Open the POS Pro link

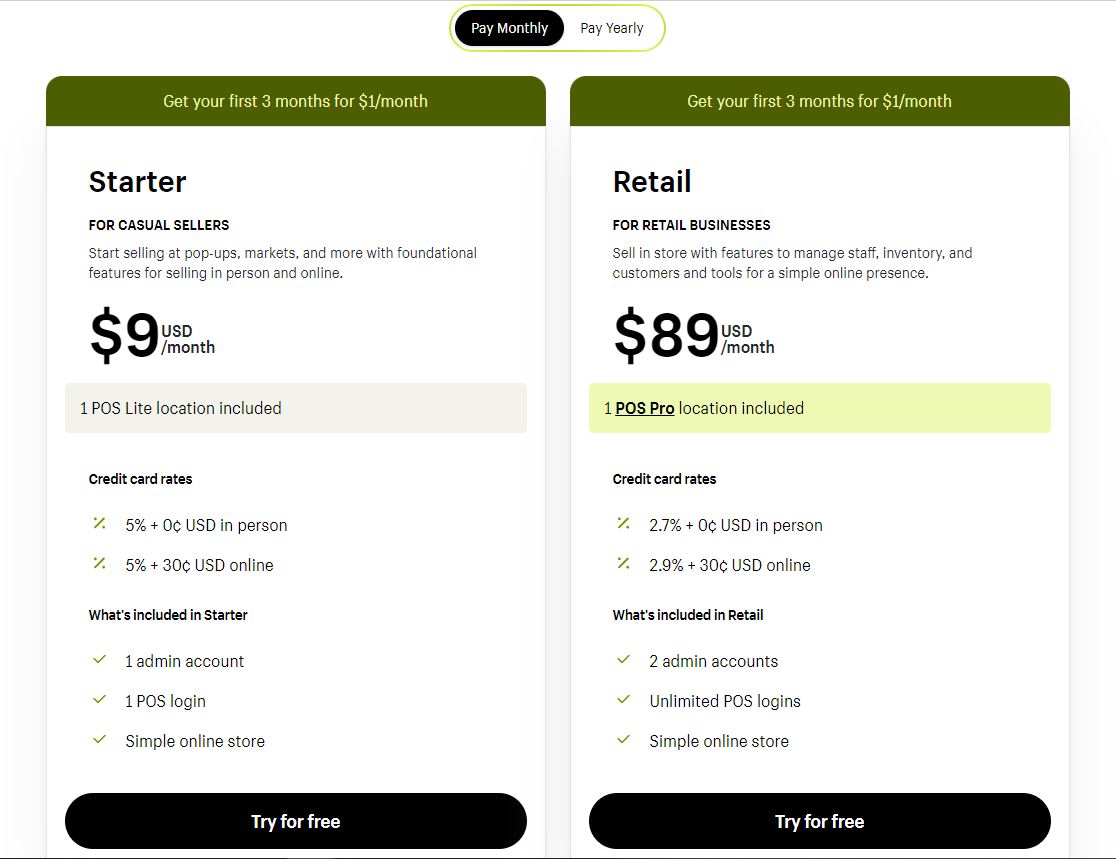pyautogui.click(x=644, y=409)
